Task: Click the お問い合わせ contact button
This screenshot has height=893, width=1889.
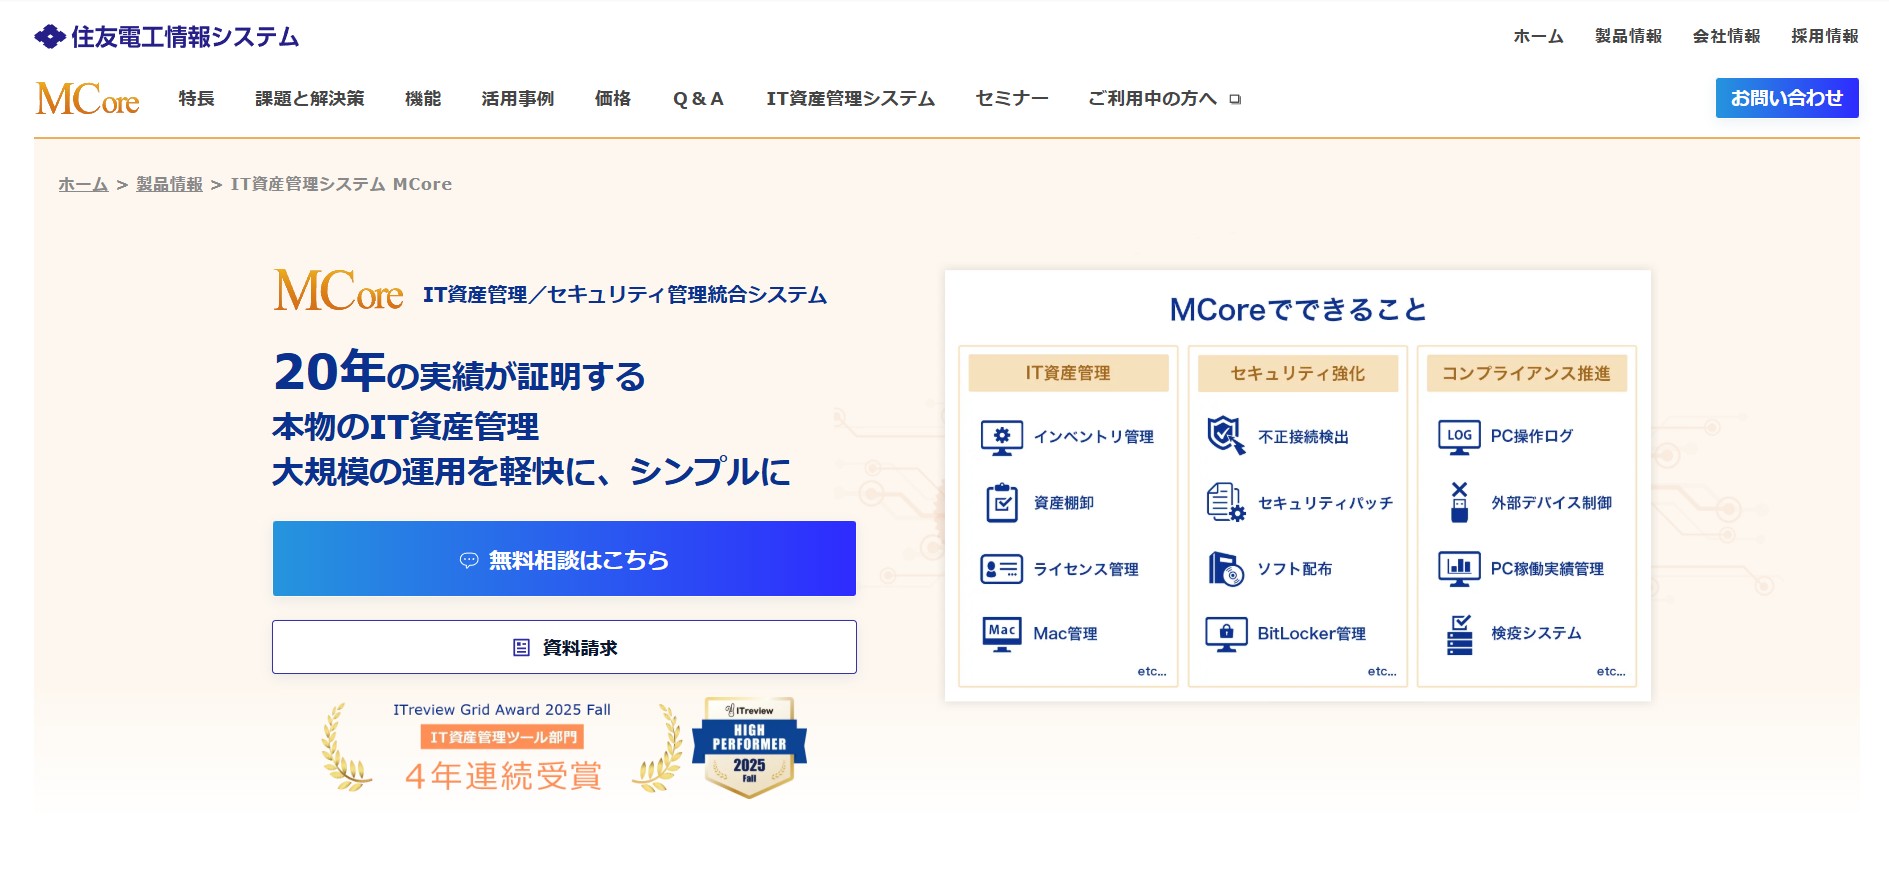Action: click(x=1787, y=98)
